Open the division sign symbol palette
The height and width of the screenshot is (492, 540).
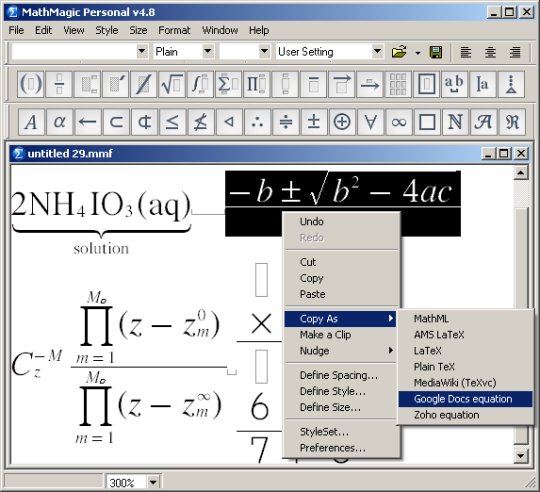click(x=285, y=122)
